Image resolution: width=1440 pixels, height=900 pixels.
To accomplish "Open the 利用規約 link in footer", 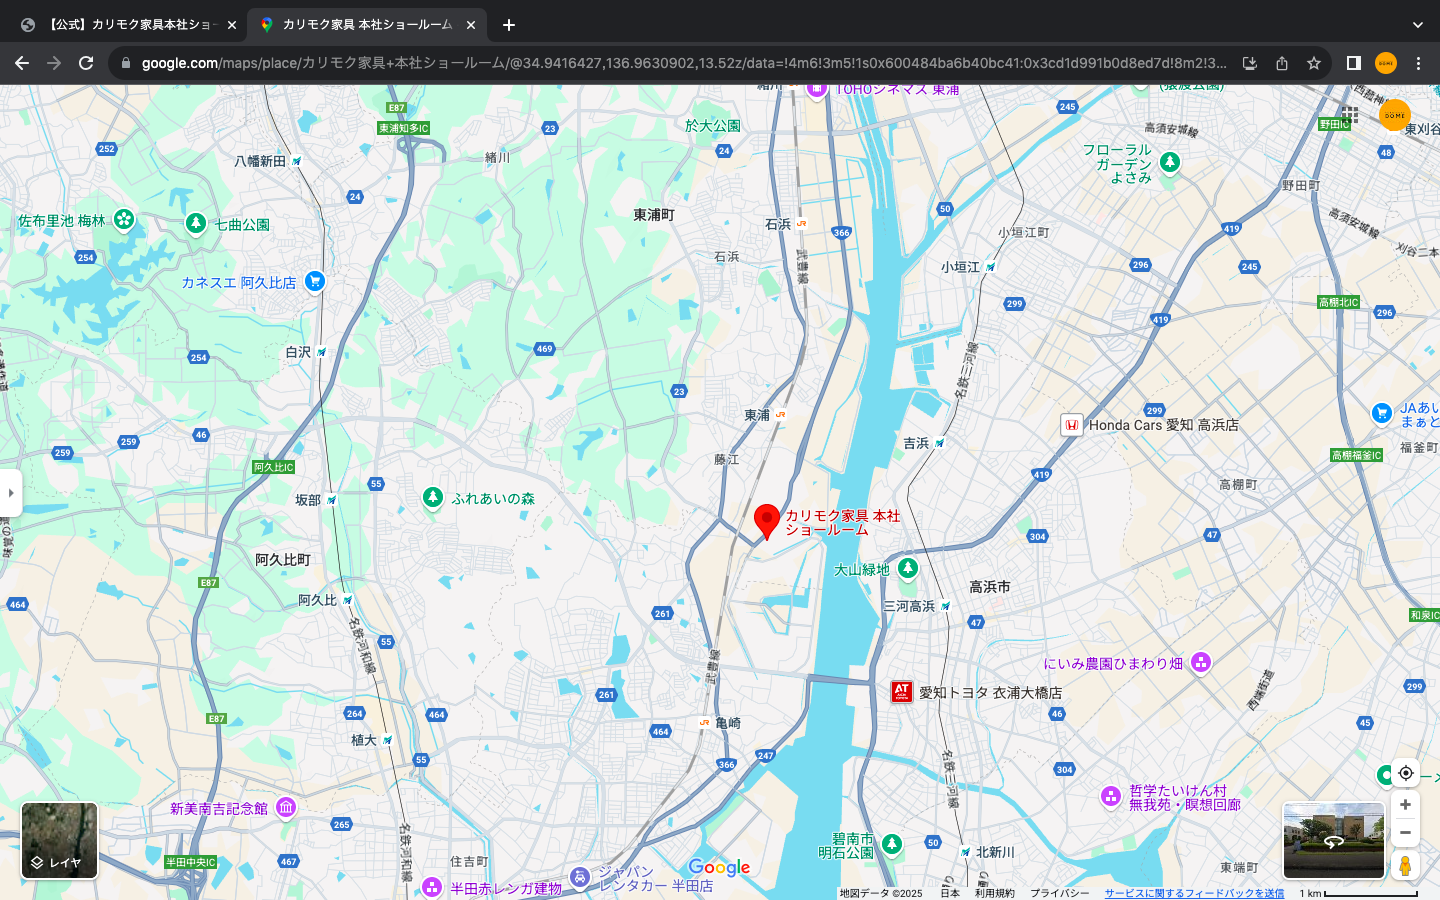I will tap(995, 893).
